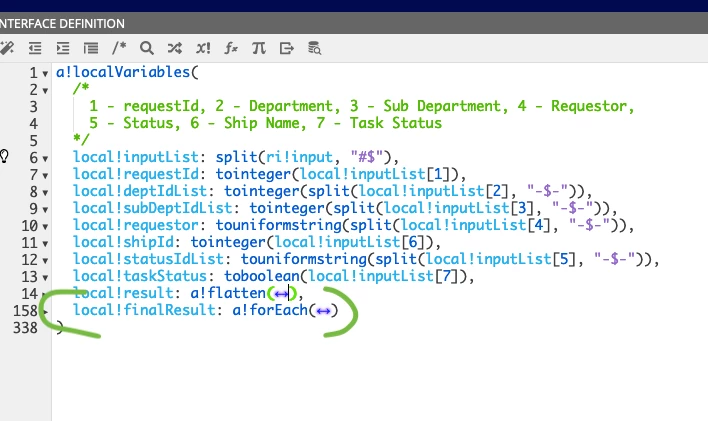
Task: Click line number 158 in gutter
Action: click(x=25, y=311)
